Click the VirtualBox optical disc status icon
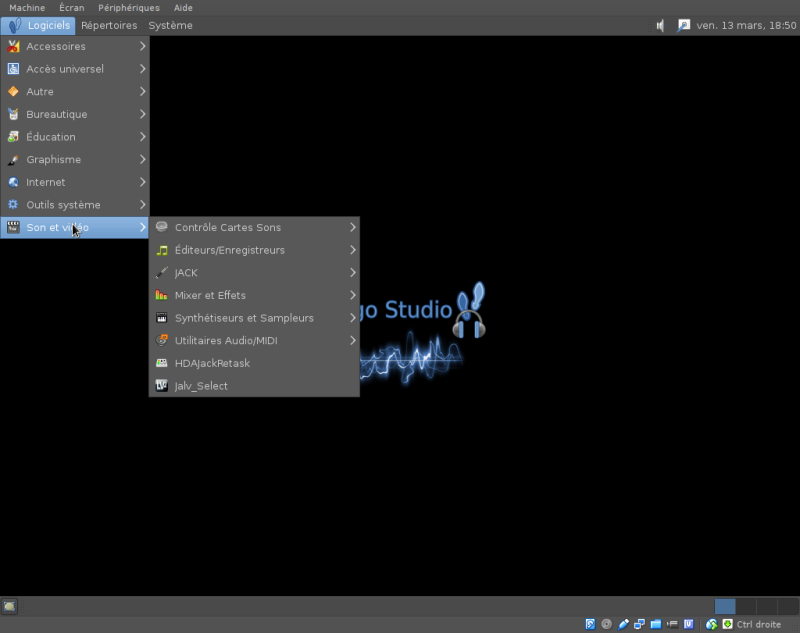The image size is (800, 633). point(607,624)
